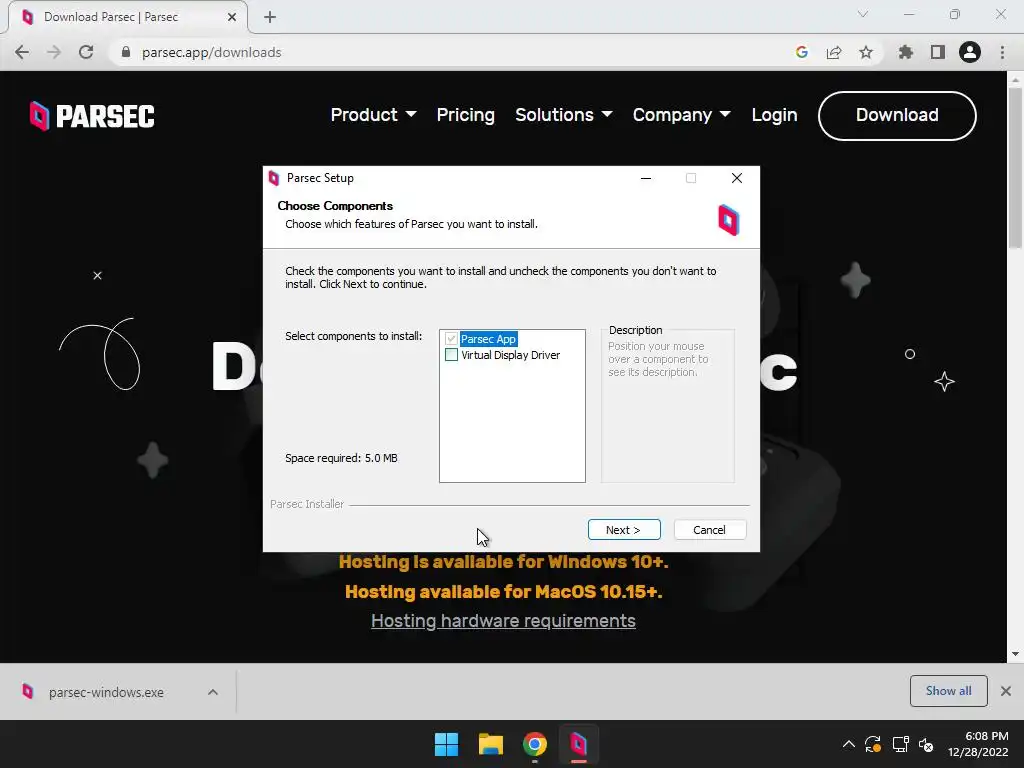The image size is (1024, 768).
Task: Open the Login page
Action: click(x=775, y=115)
